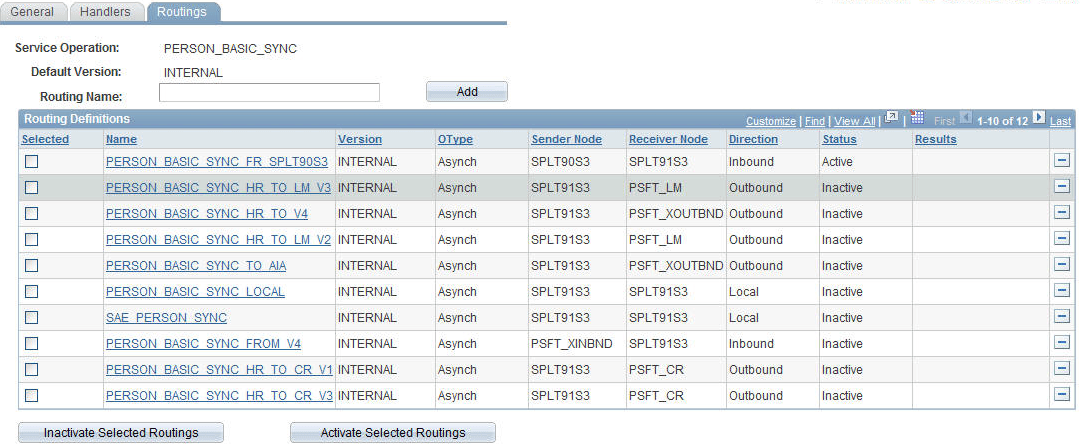Check PERSON_BASIC_SYNC_HR_TO_LM_V2 routing checkbox
This screenshot has width=1080, height=446.
coord(32,240)
